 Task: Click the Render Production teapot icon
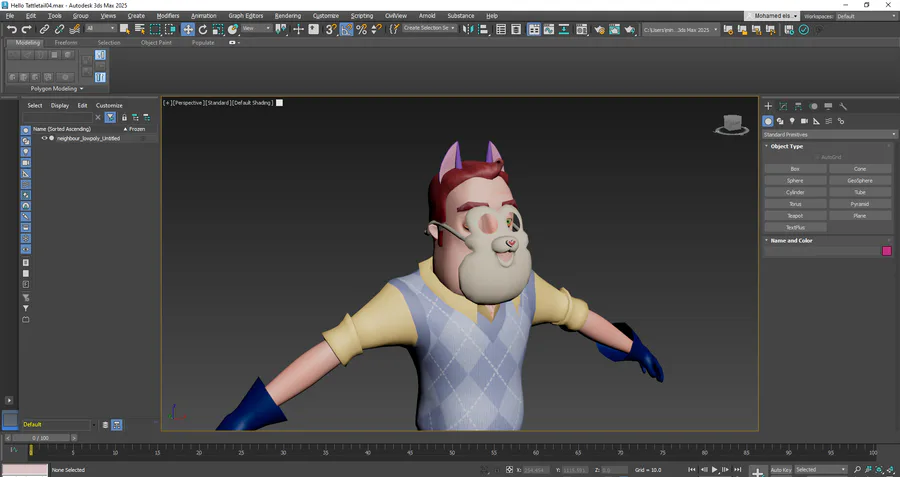630,29
